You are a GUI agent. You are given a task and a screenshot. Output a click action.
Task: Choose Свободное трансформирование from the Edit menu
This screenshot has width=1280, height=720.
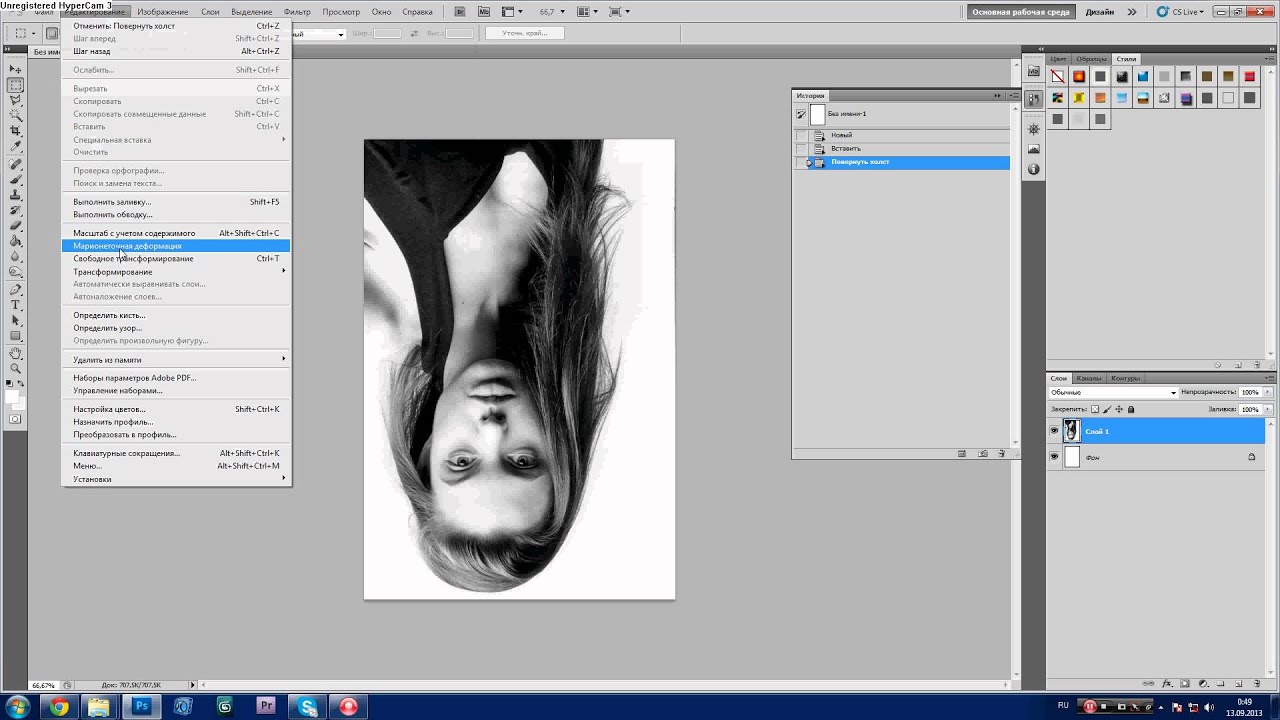coord(176,258)
